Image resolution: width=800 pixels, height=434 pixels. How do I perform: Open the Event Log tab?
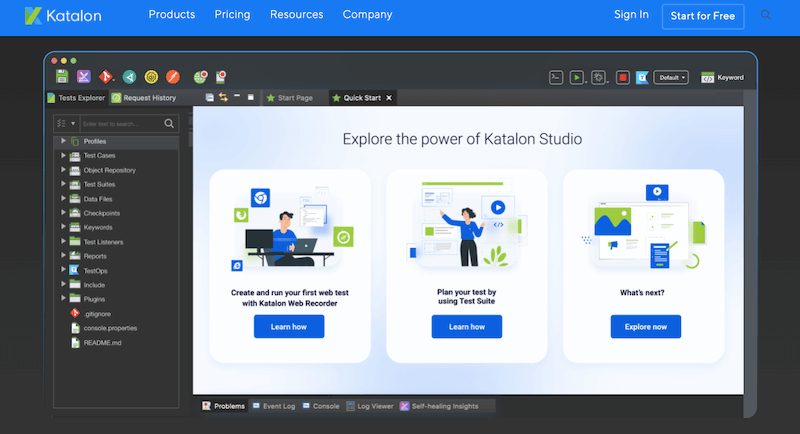tap(274, 406)
